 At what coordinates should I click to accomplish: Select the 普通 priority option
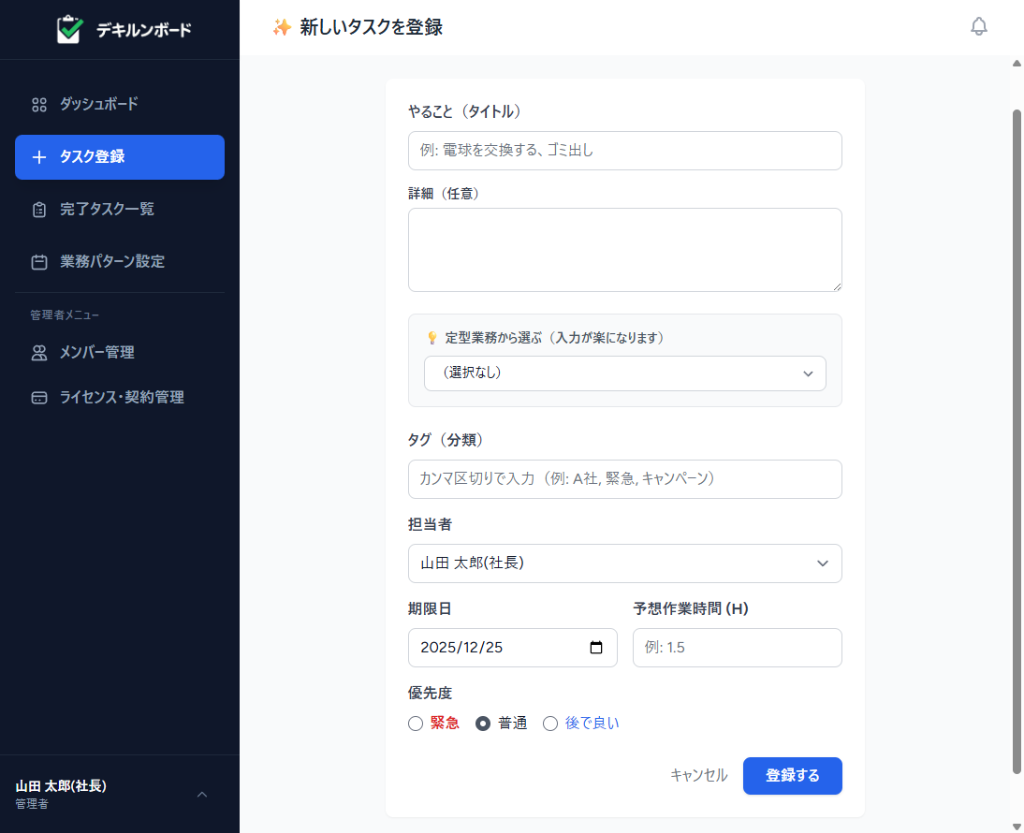(x=482, y=722)
